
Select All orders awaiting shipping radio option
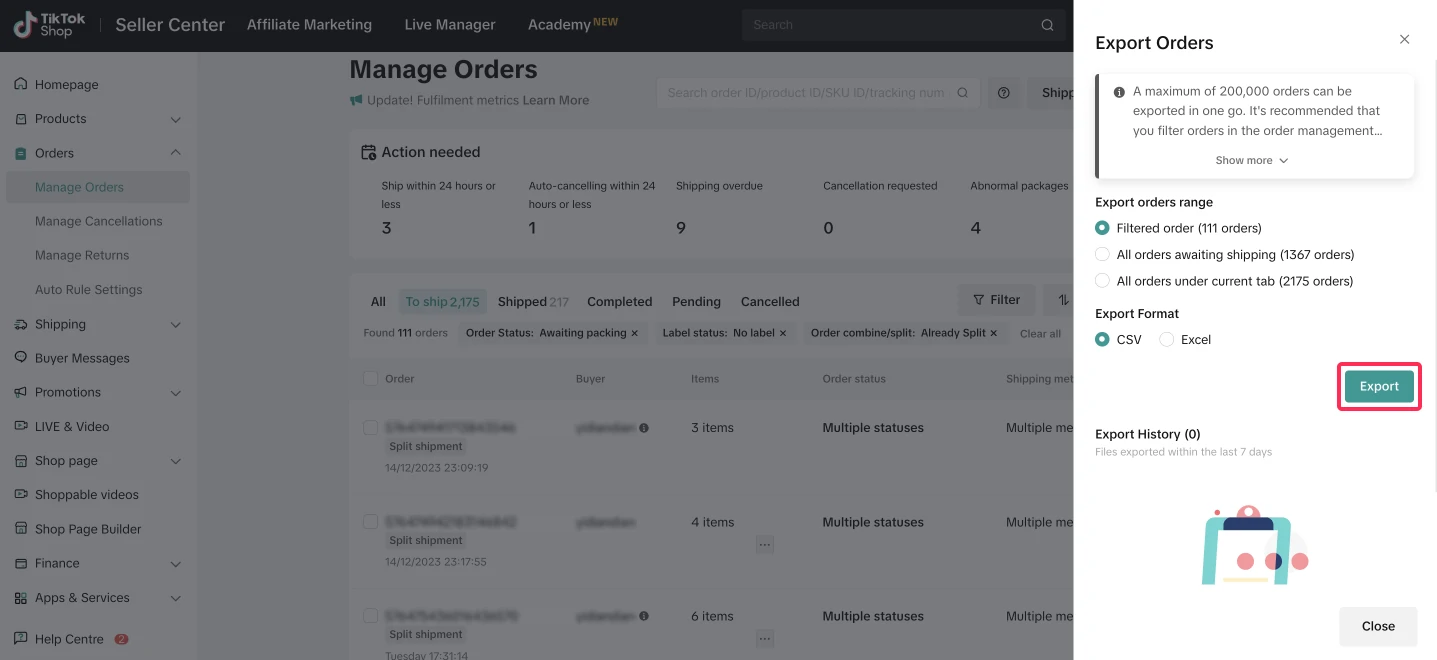(1102, 255)
